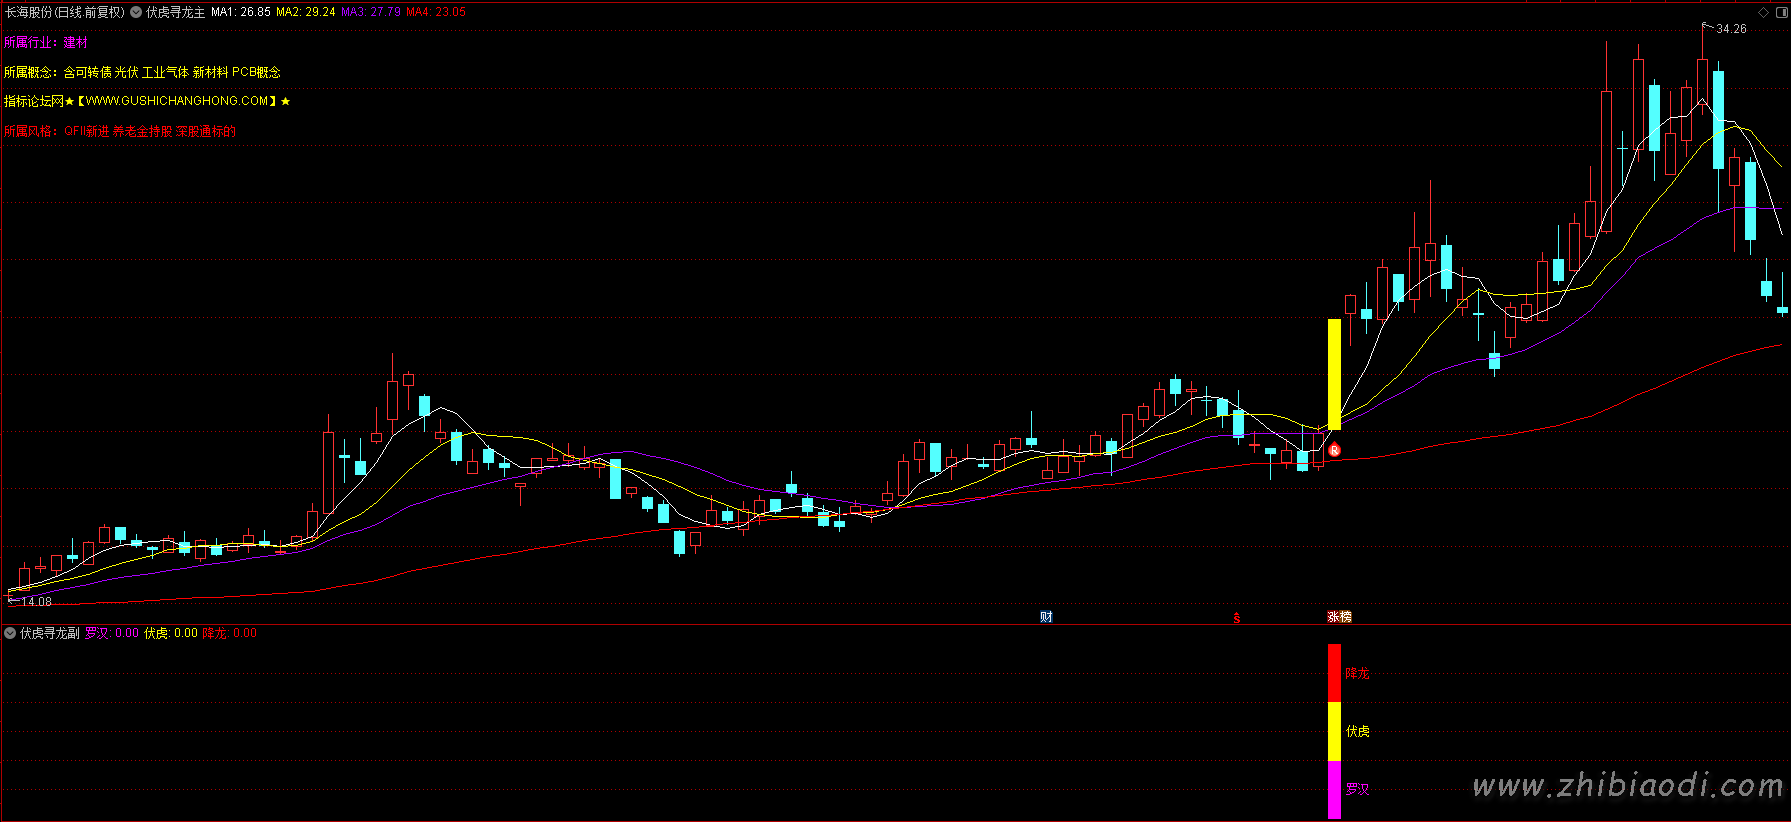
Task: Click the red $ marker on the timeline
Action: click(x=1237, y=618)
